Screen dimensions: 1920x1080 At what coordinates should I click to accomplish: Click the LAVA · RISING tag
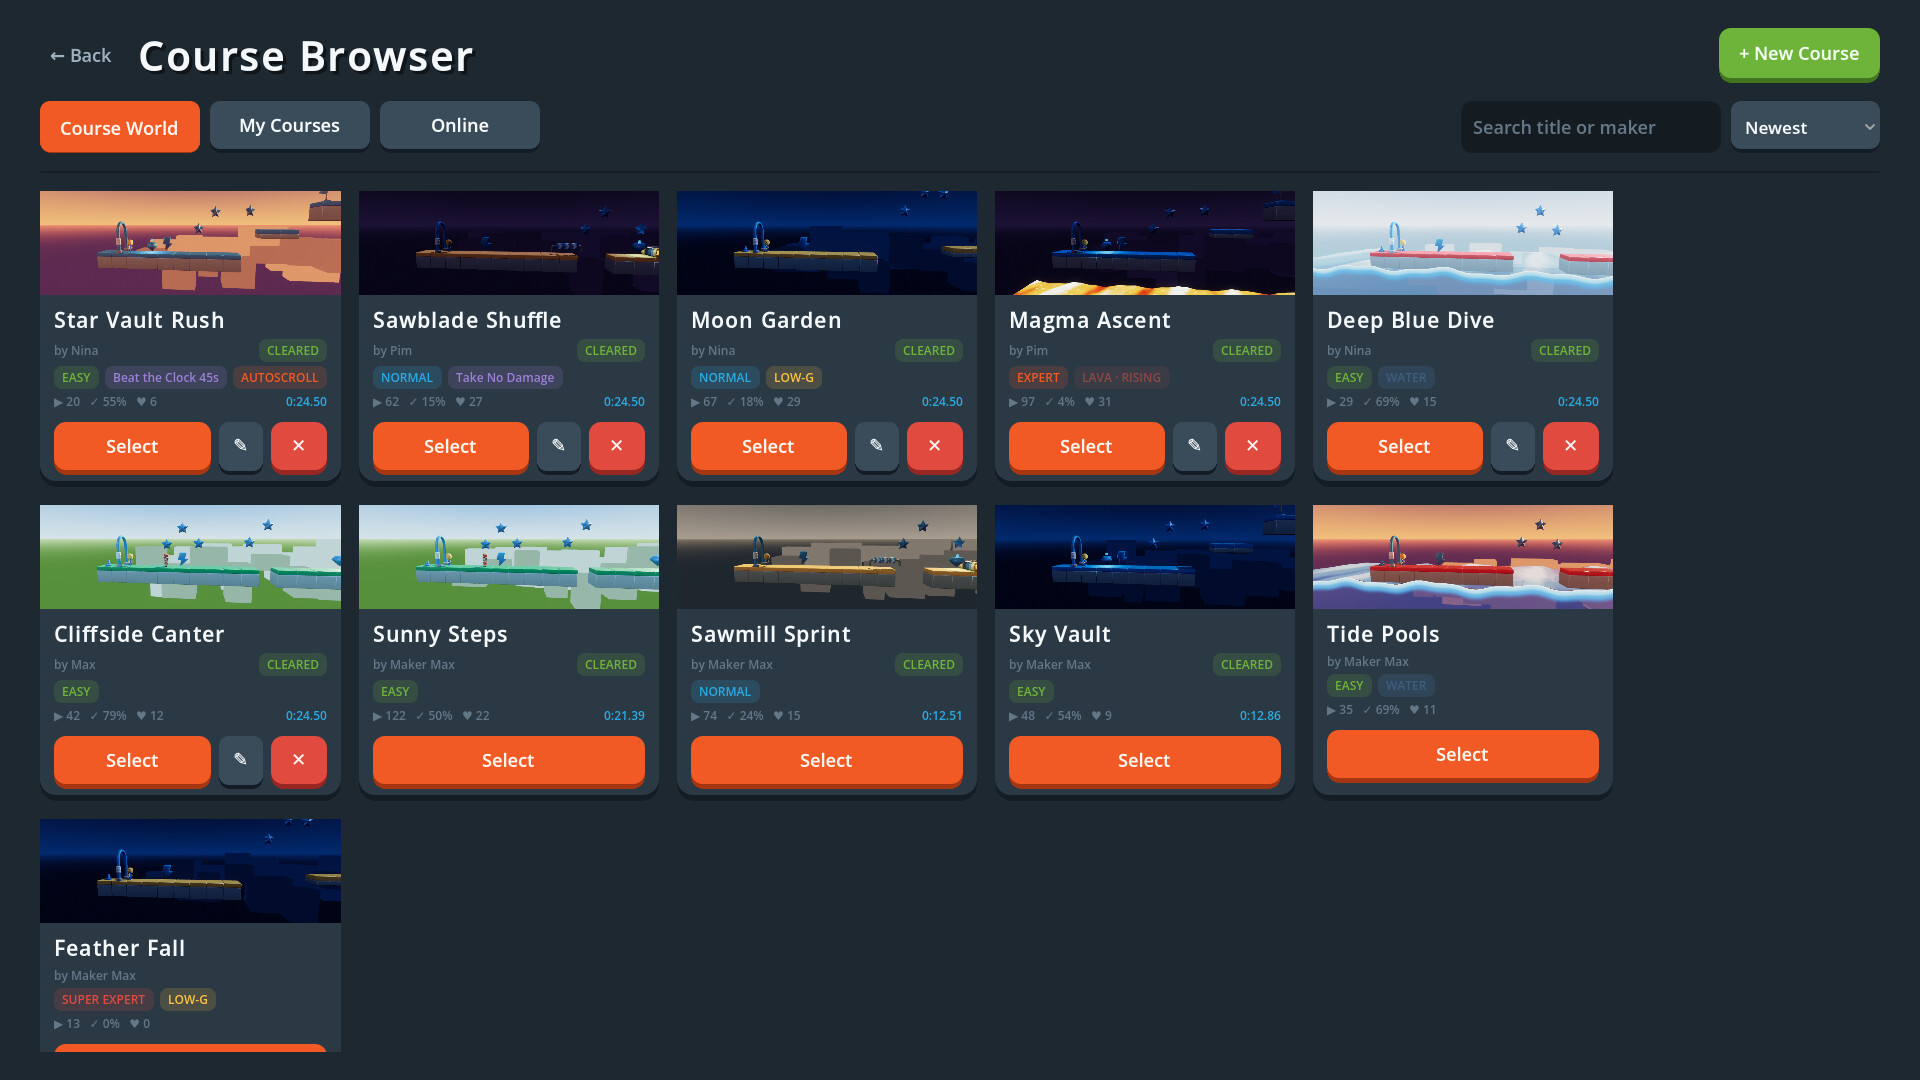coord(1121,377)
